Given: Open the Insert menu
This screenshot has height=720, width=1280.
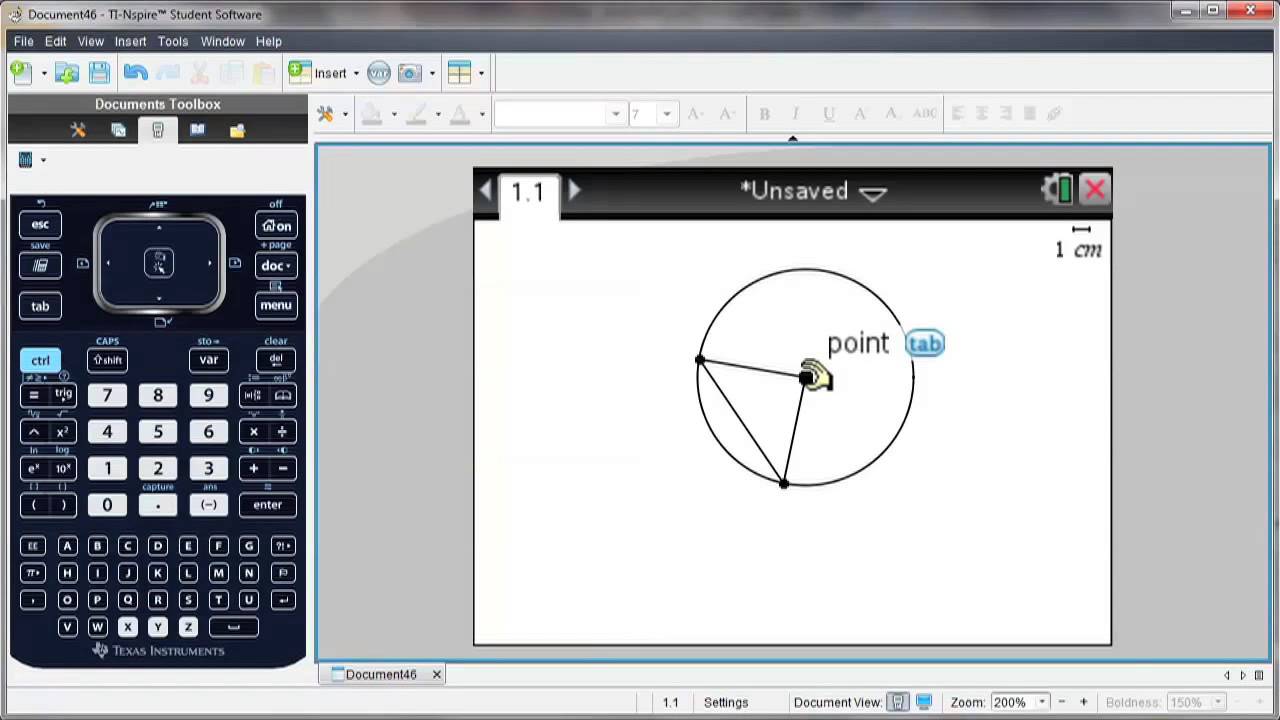Looking at the screenshot, I should coord(131,41).
